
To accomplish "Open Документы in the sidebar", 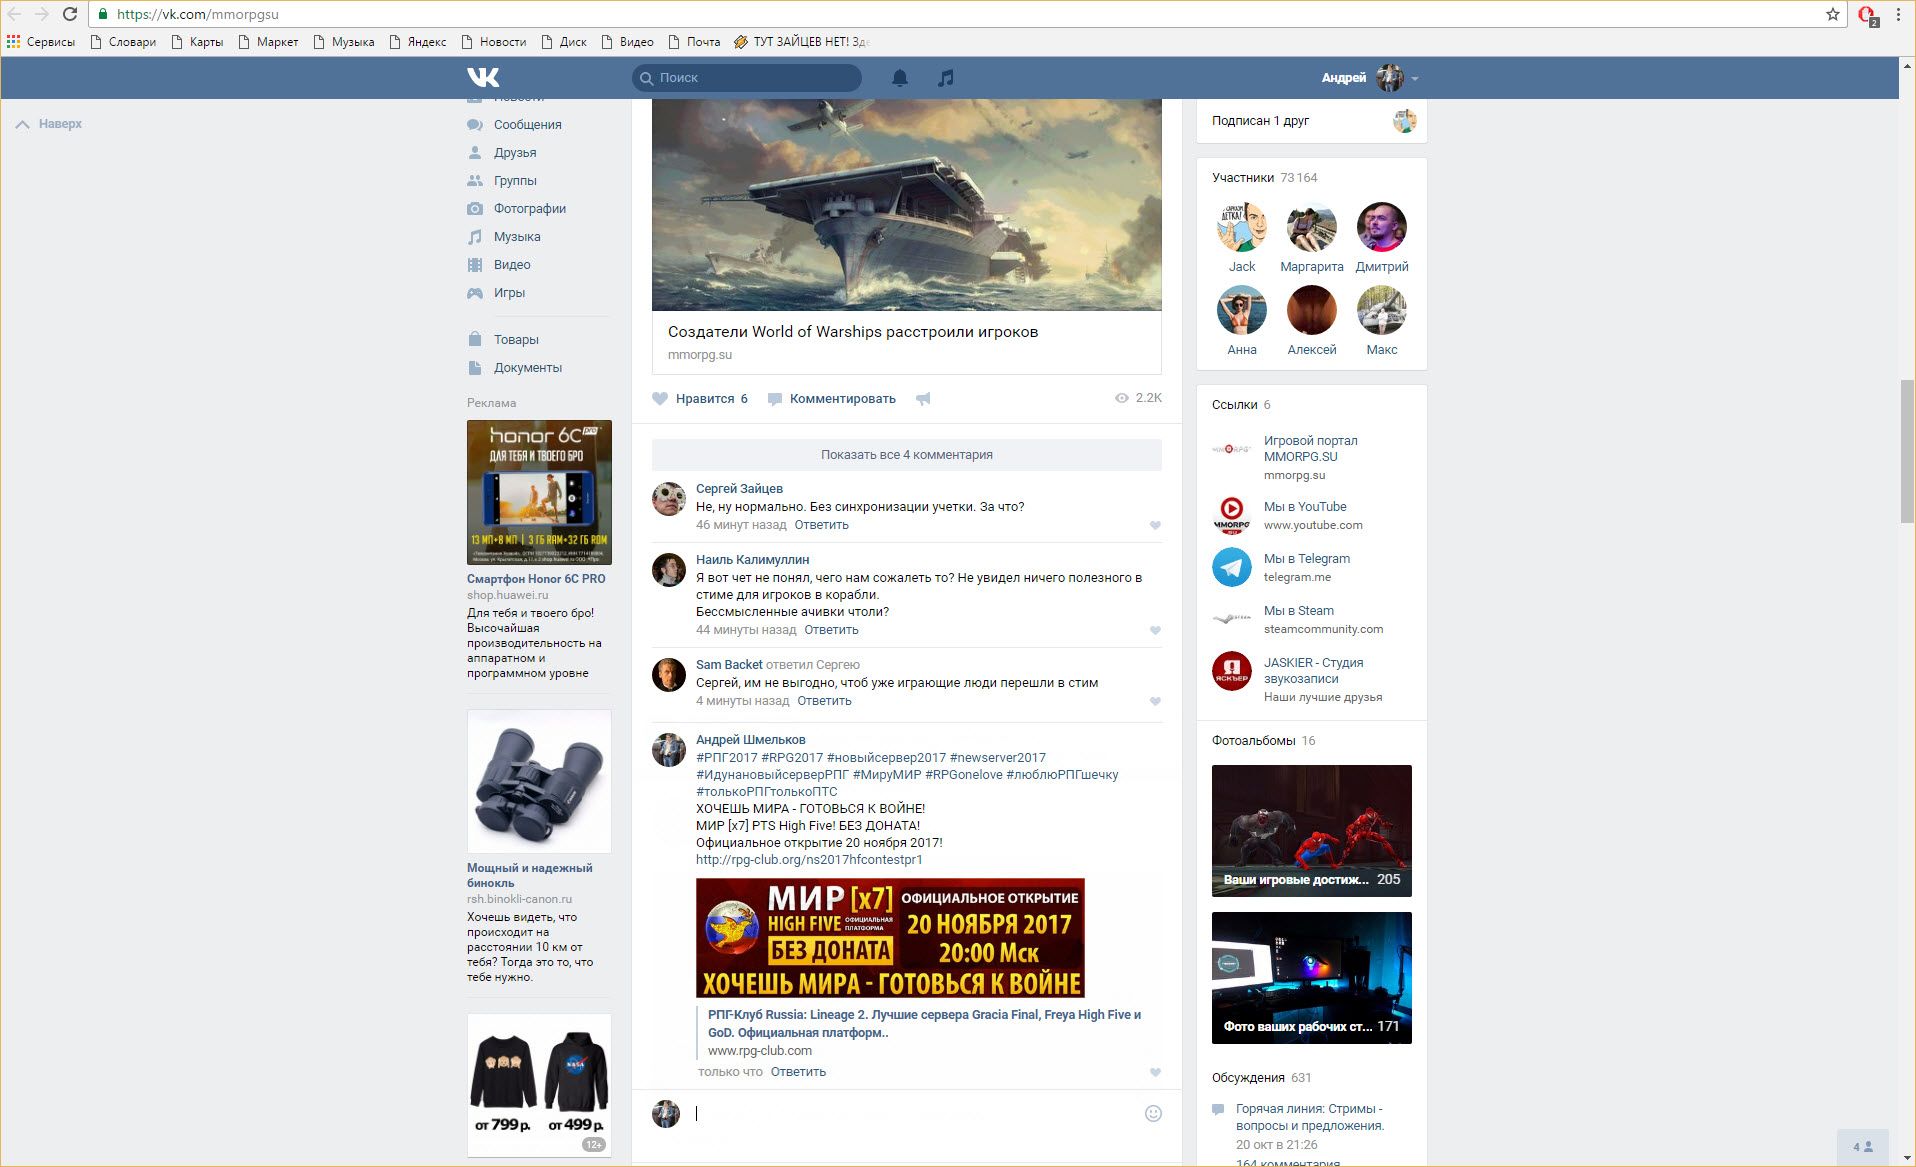I will pos(528,368).
